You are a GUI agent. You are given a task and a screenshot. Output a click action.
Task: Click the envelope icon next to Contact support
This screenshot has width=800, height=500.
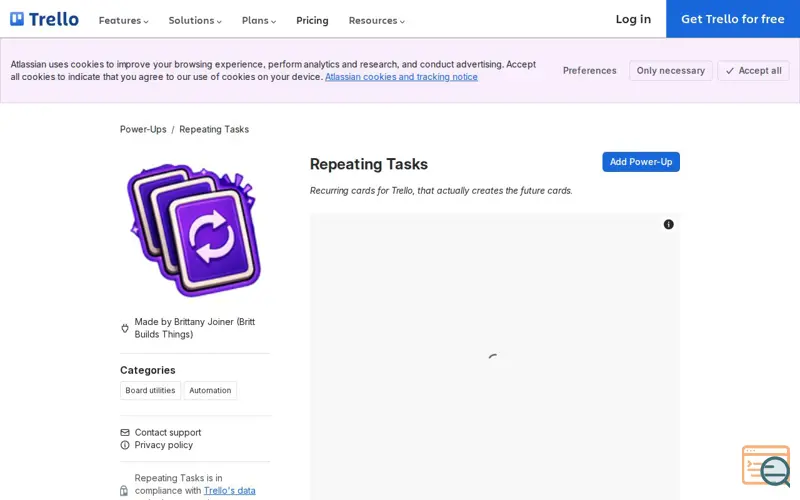(125, 433)
